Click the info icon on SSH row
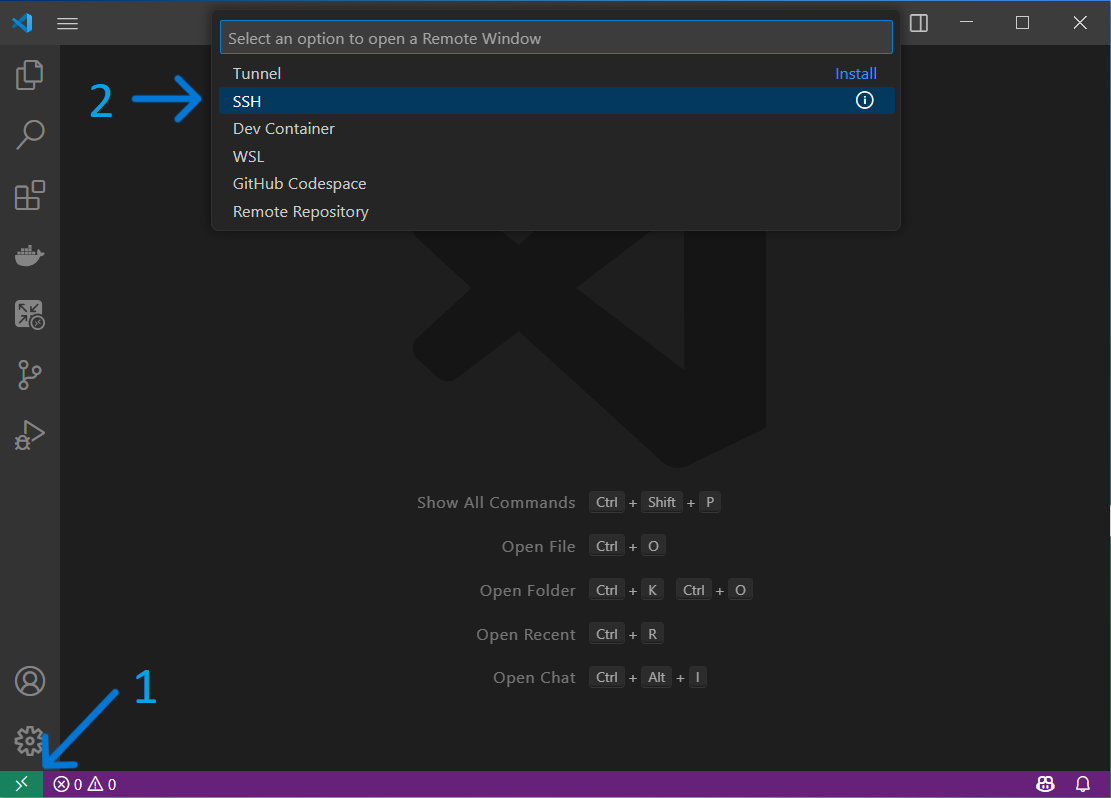Image resolution: width=1111 pixels, height=798 pixels. (x=864, y=100)
